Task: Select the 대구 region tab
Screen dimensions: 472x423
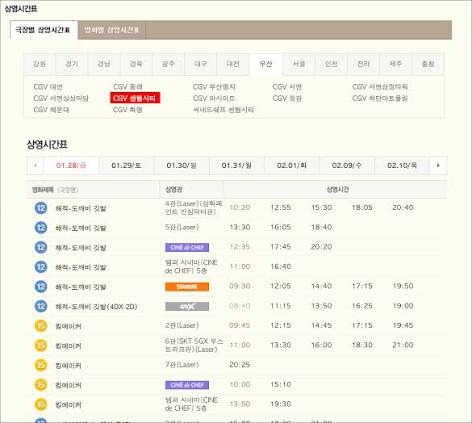Action: pyautogui.click(x=201, y=64)
